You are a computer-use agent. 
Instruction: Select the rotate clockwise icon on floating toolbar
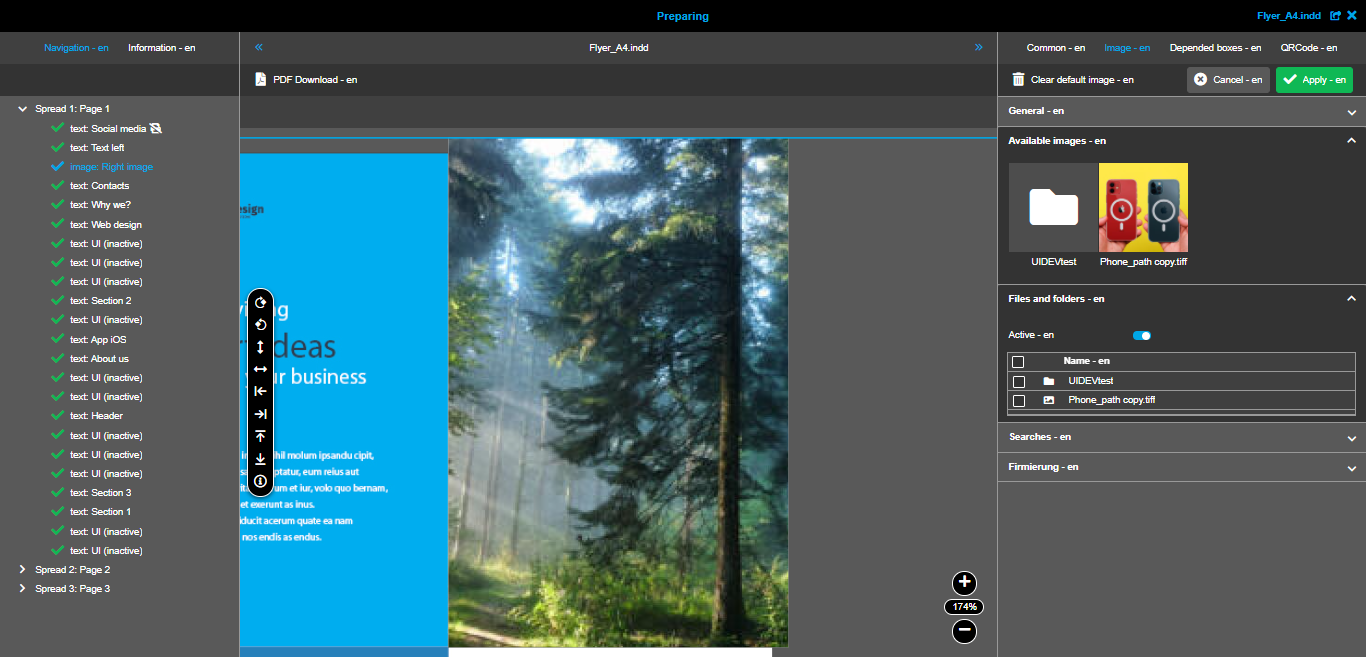click(260, 302)
